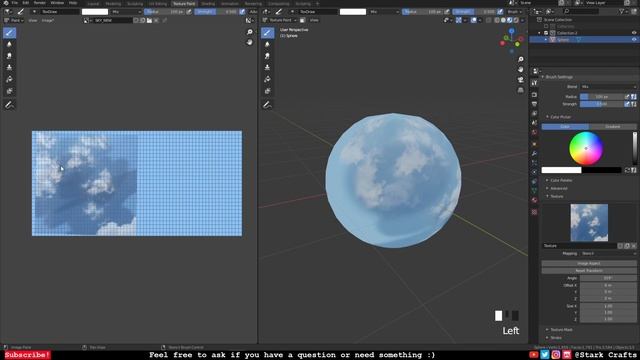Click the color wheel in the Color Picker panel

click(586, 148)
